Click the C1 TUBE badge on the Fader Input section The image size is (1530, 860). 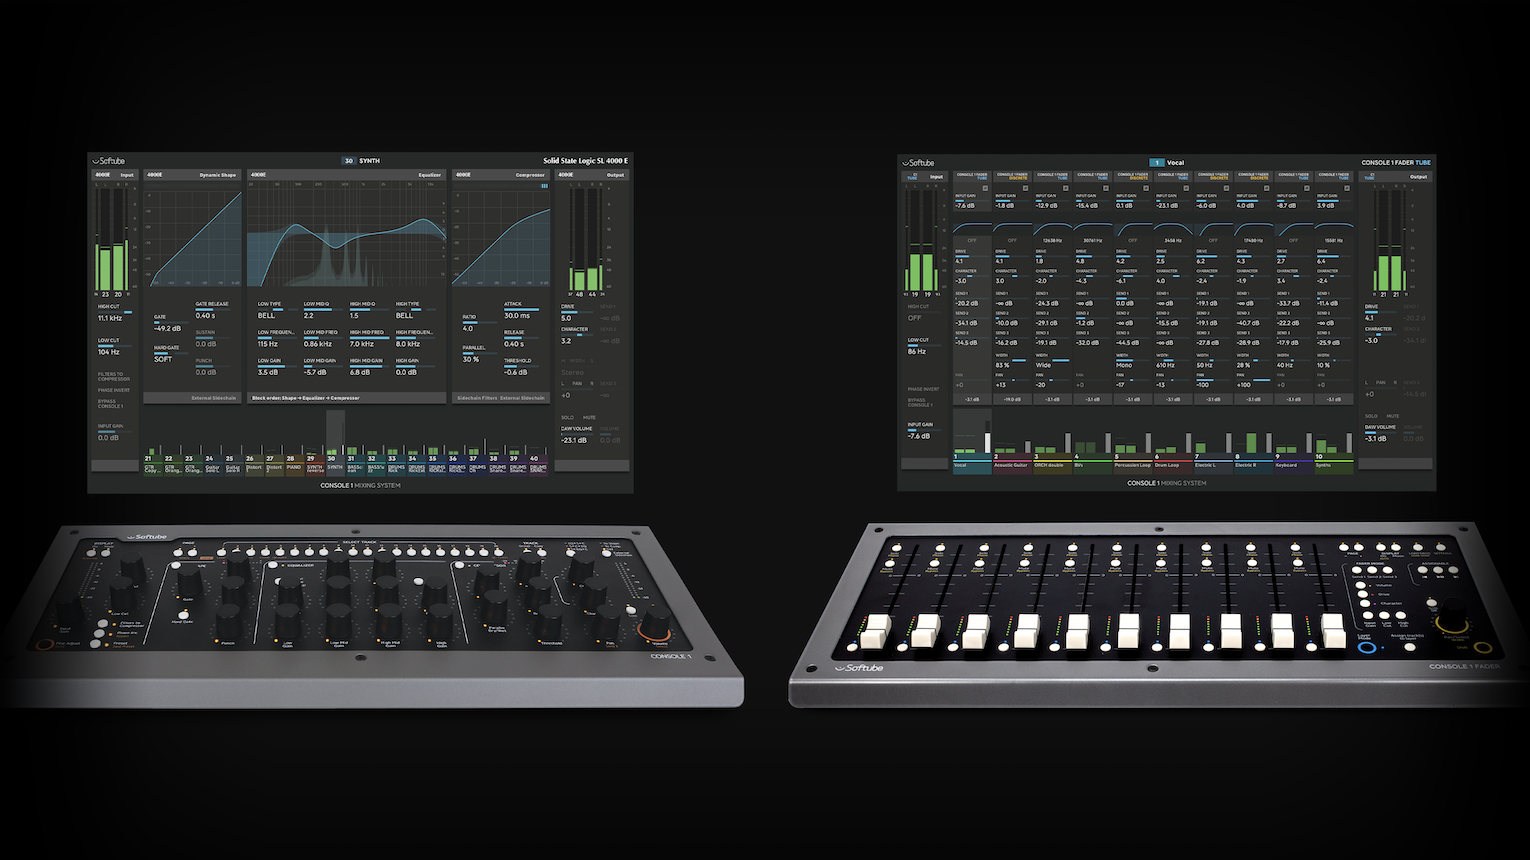tap(912, 177)
